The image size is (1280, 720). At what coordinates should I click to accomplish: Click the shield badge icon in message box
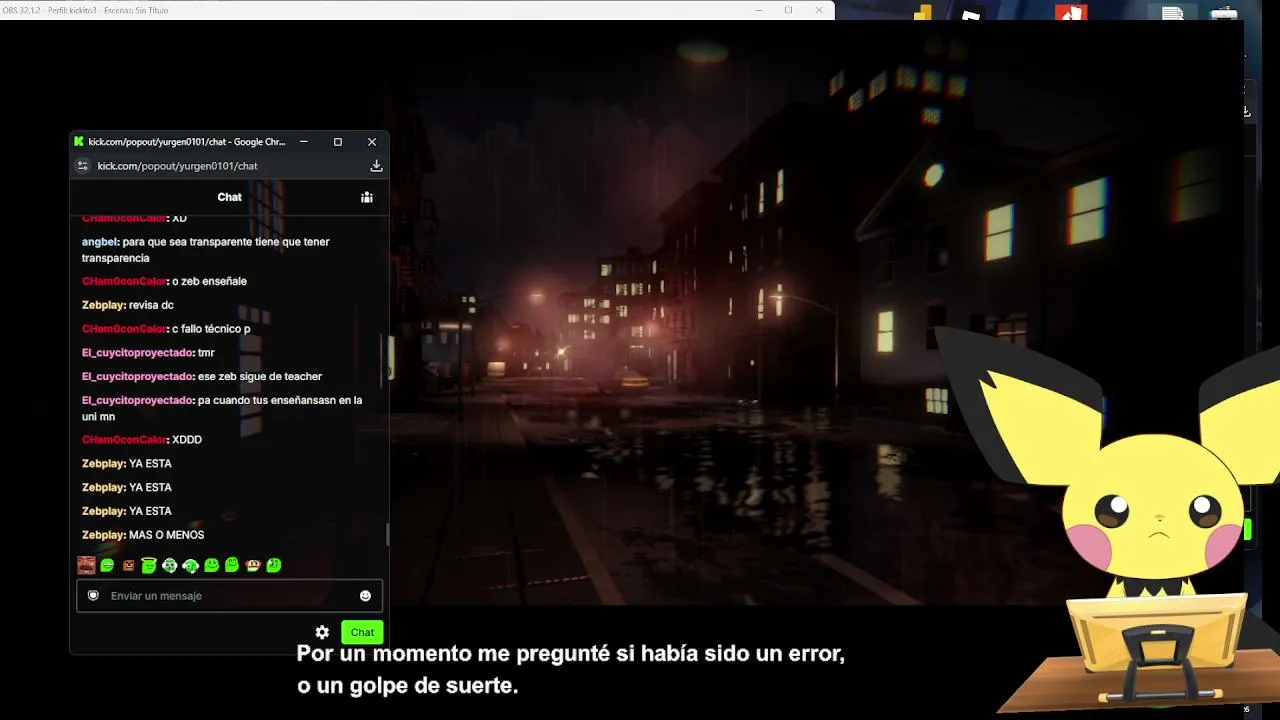[x=93, y=596]
